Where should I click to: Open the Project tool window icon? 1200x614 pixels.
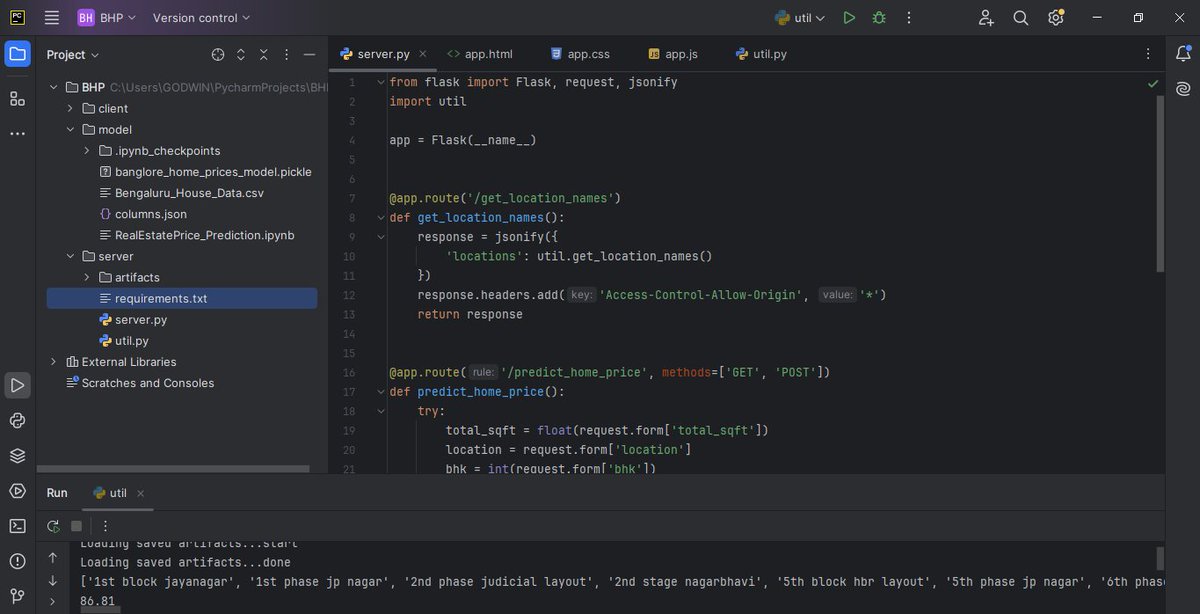click(x=17, y=54)
